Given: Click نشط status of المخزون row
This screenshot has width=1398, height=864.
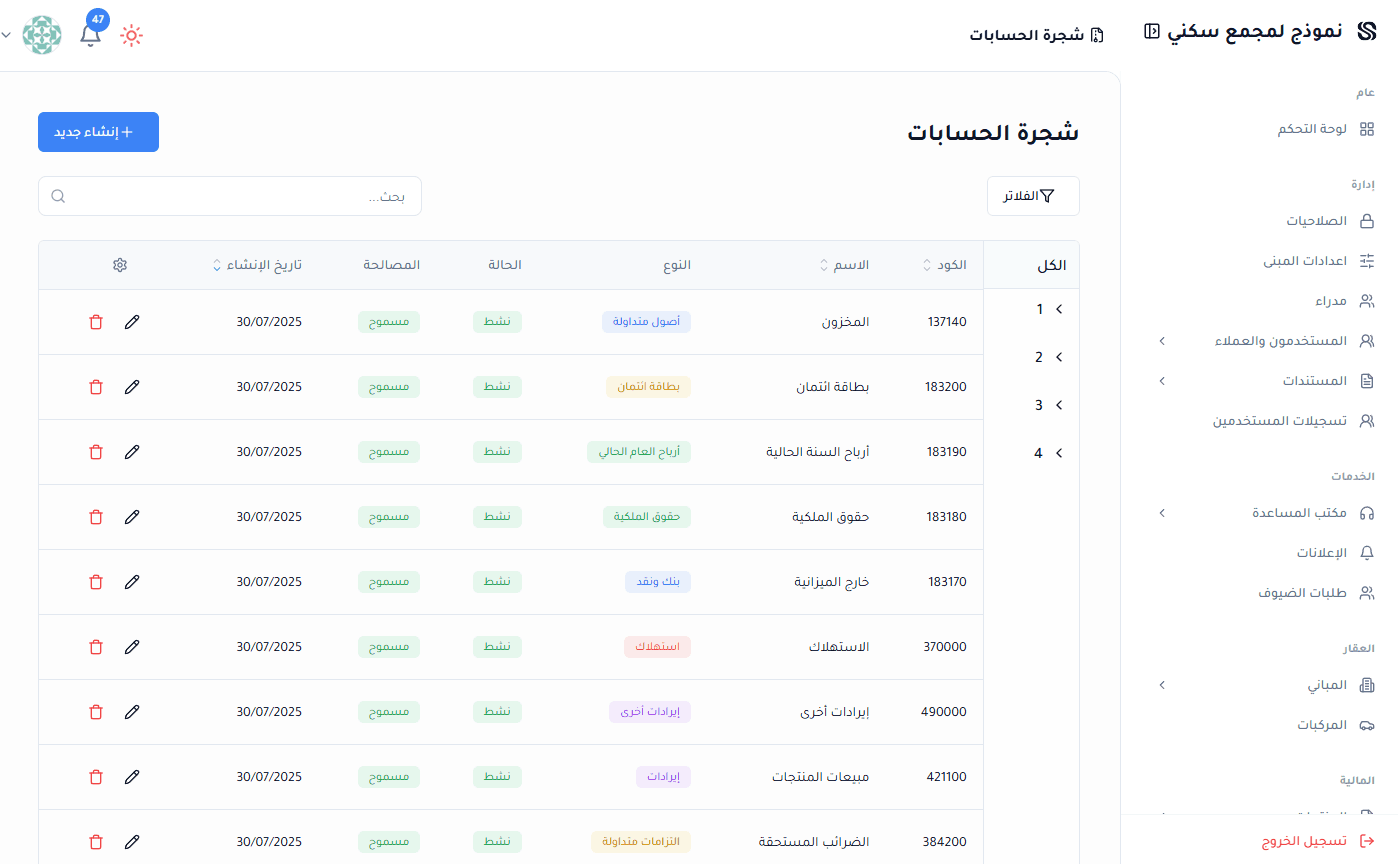Looking at the screenshot, I should coord(498,322).
